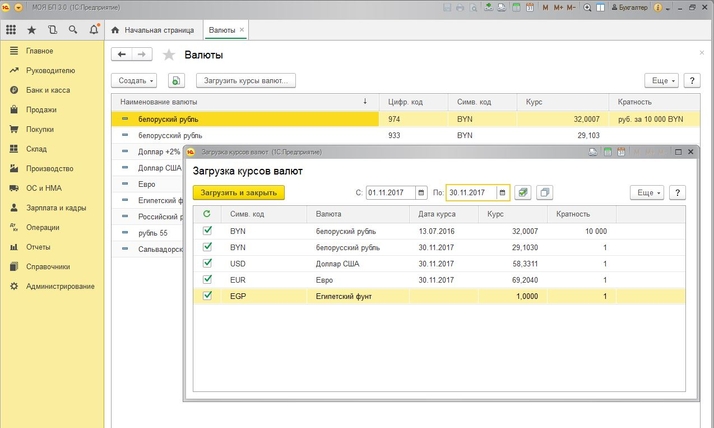Open the History icon in top panel
714x428 pixels.
point(52,30)
